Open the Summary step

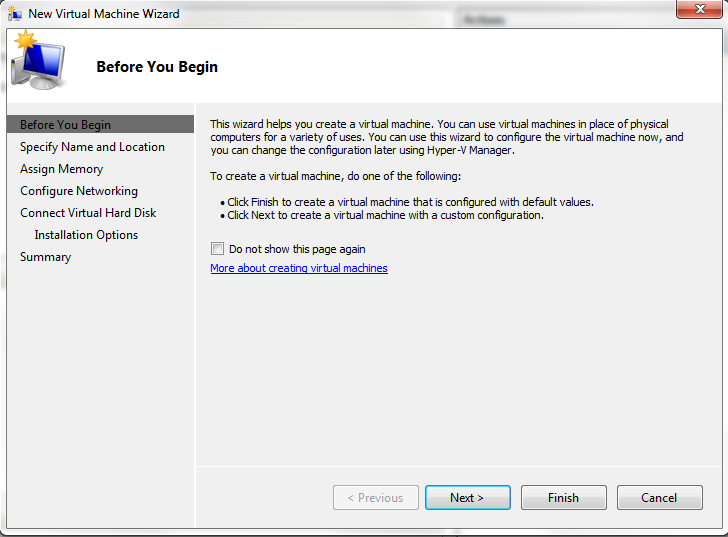46,257
